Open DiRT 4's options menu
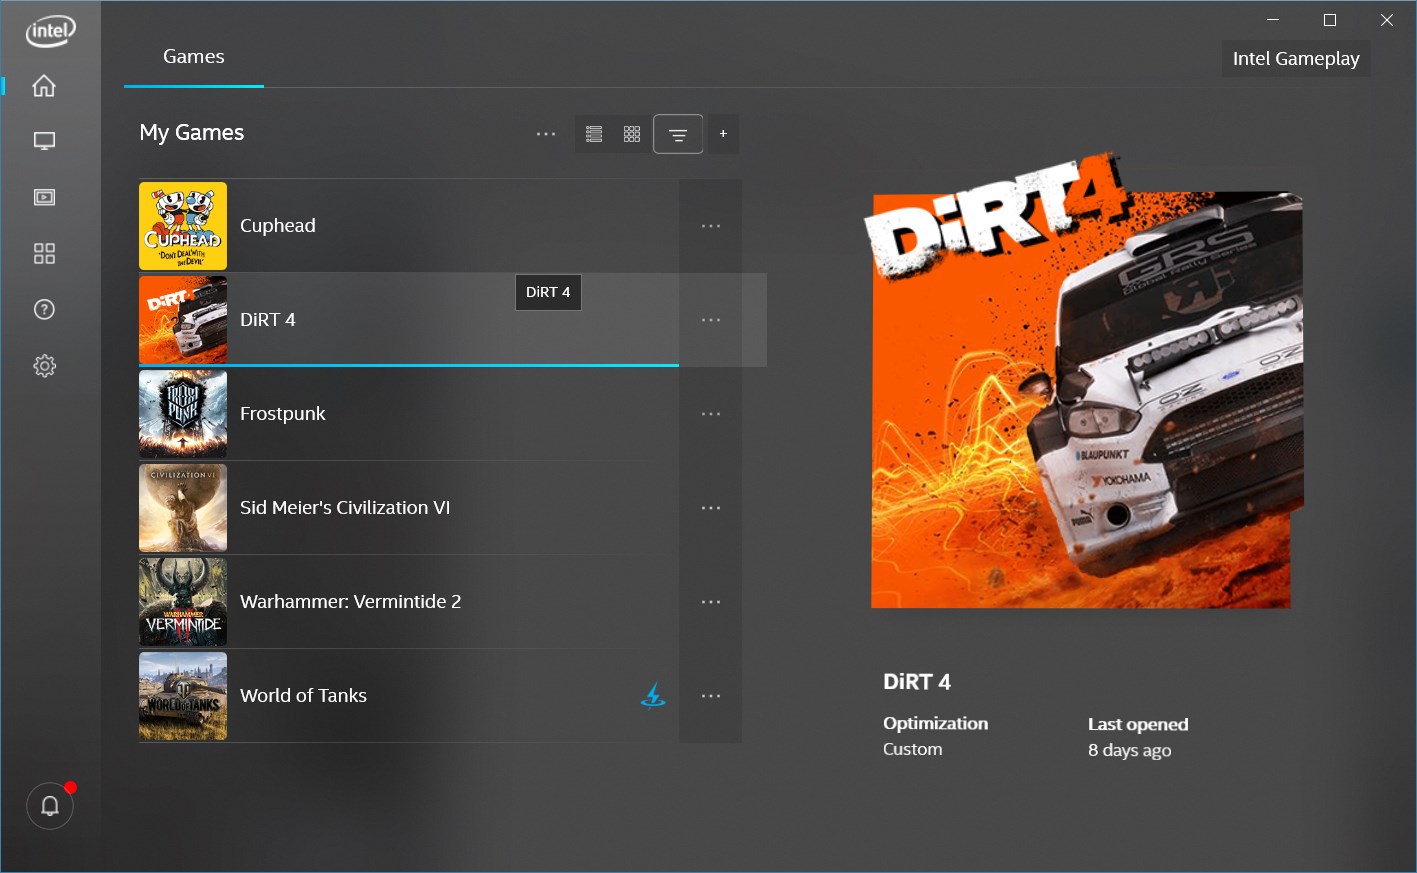1417x873 pixels. (x=710, y=319)
